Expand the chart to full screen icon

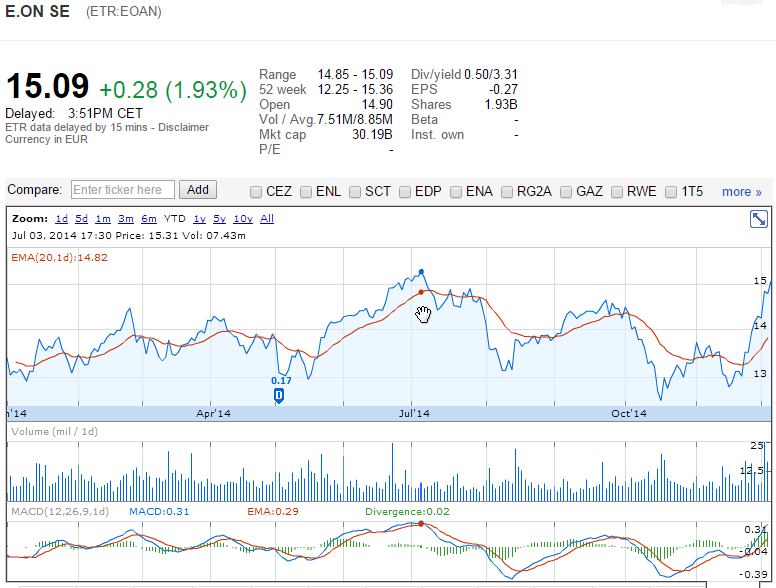pyautogui.click(x=758, y=219)
